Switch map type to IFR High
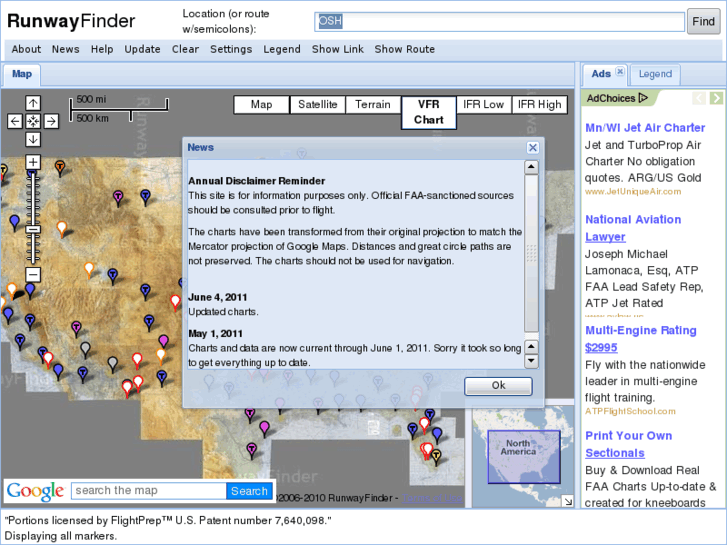The width and height of the screenshot is (727, 545). click(540, 104)
